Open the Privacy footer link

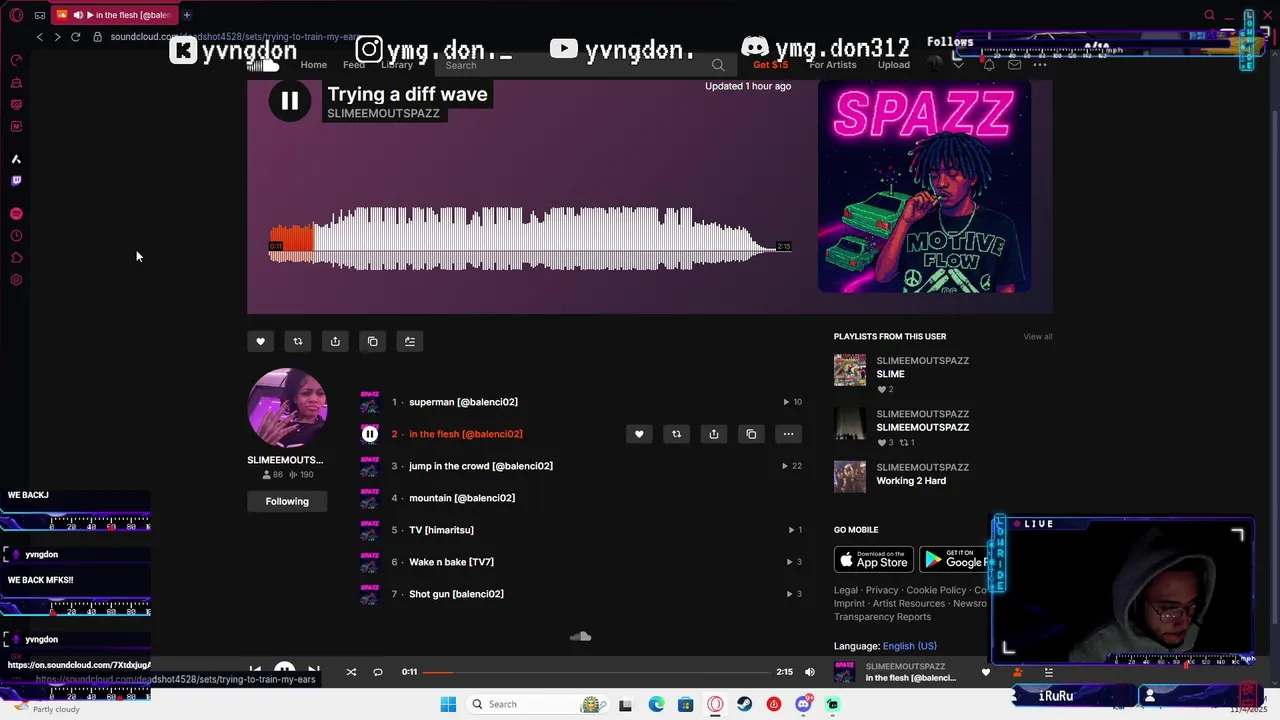882,590
